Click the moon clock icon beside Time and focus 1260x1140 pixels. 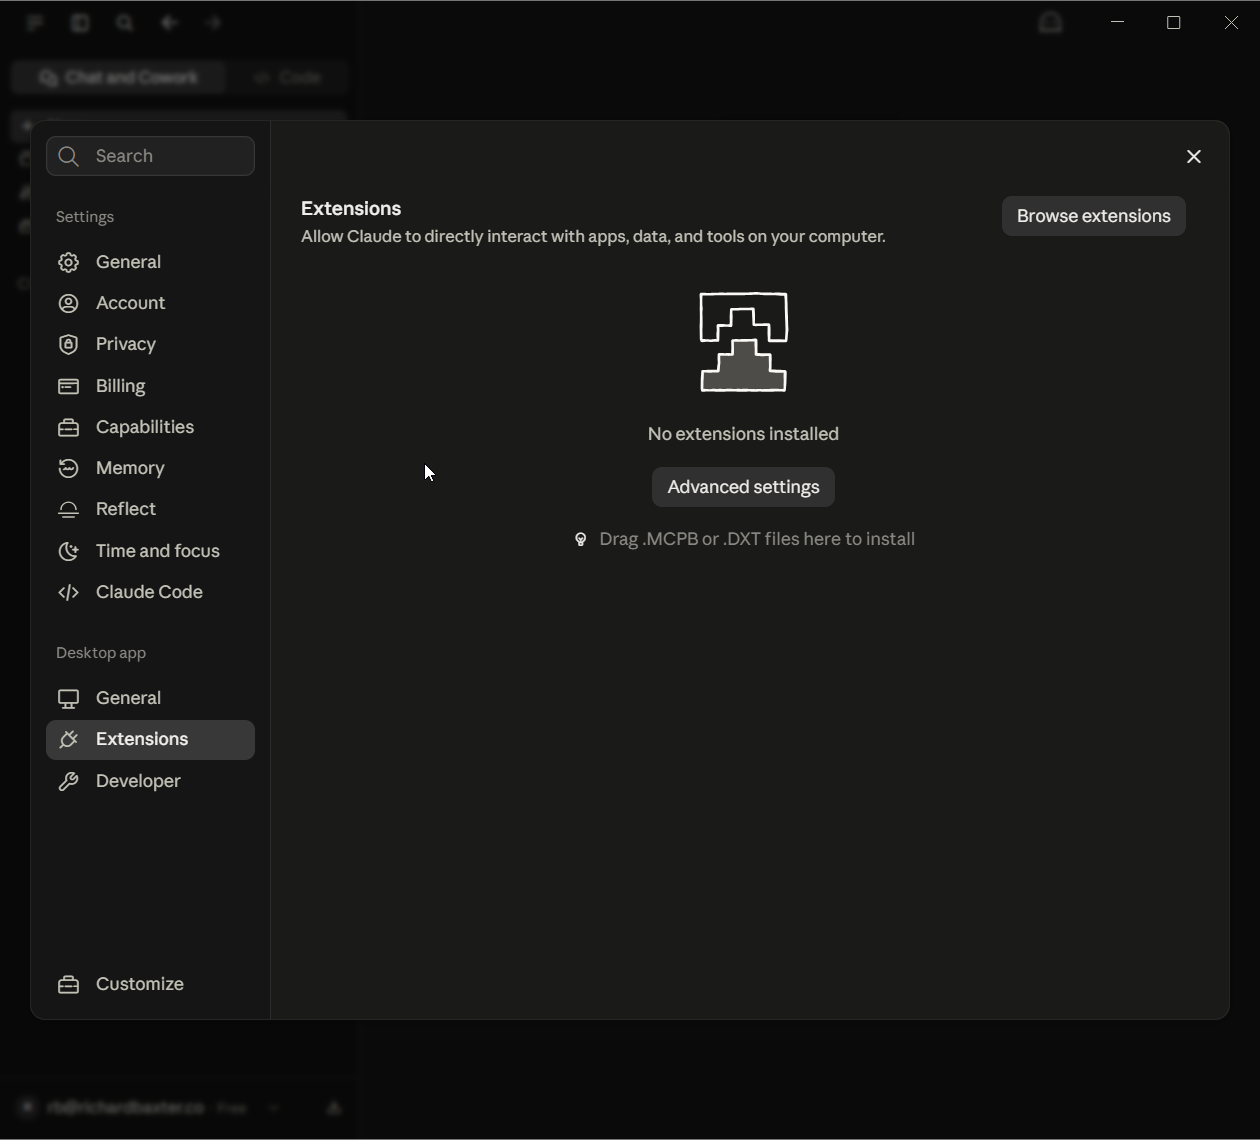coord(68,551)
